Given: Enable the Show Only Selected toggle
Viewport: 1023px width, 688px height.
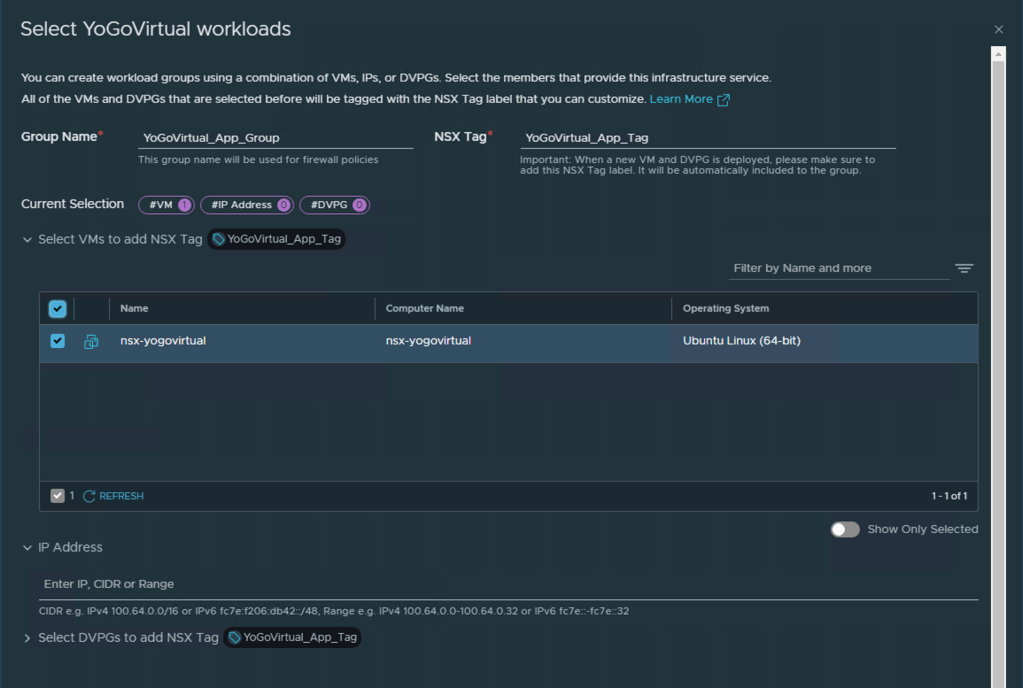Looking at the screenshot, I should pyautogui.click(x=845, y=529).
